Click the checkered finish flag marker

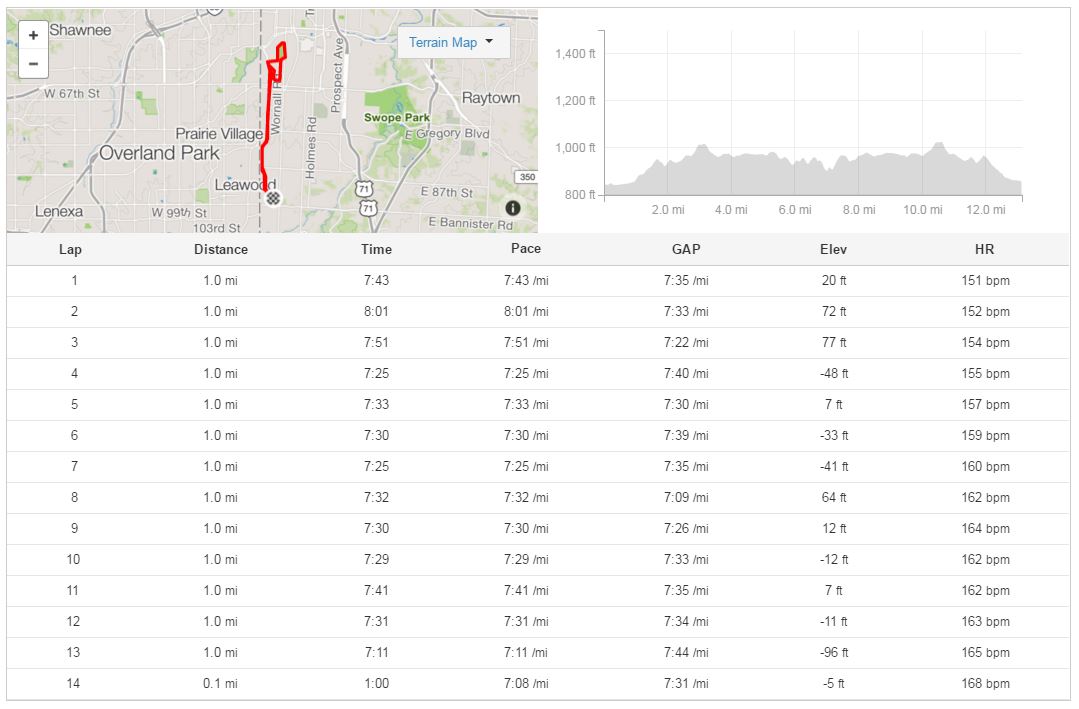tap(273, 198)
